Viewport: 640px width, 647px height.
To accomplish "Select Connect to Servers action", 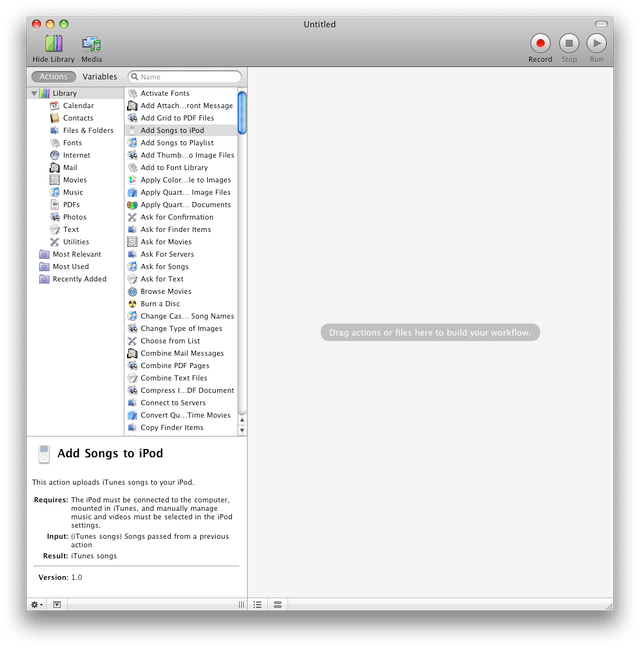I will pos(181,403).
